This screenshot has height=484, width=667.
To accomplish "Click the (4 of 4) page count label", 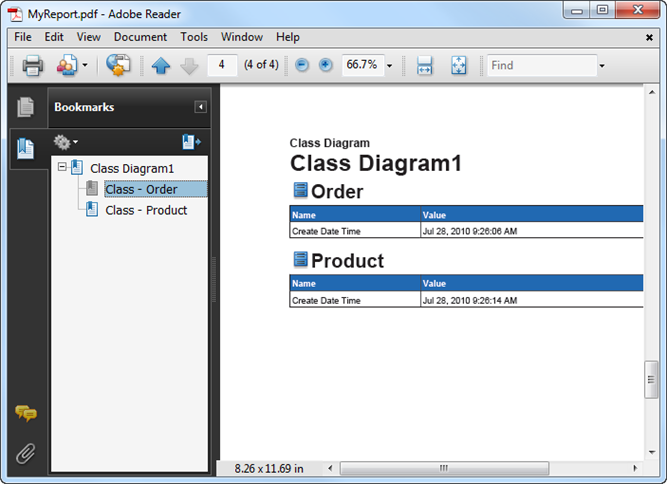I will pyautogui.click(x=261, y=65).
